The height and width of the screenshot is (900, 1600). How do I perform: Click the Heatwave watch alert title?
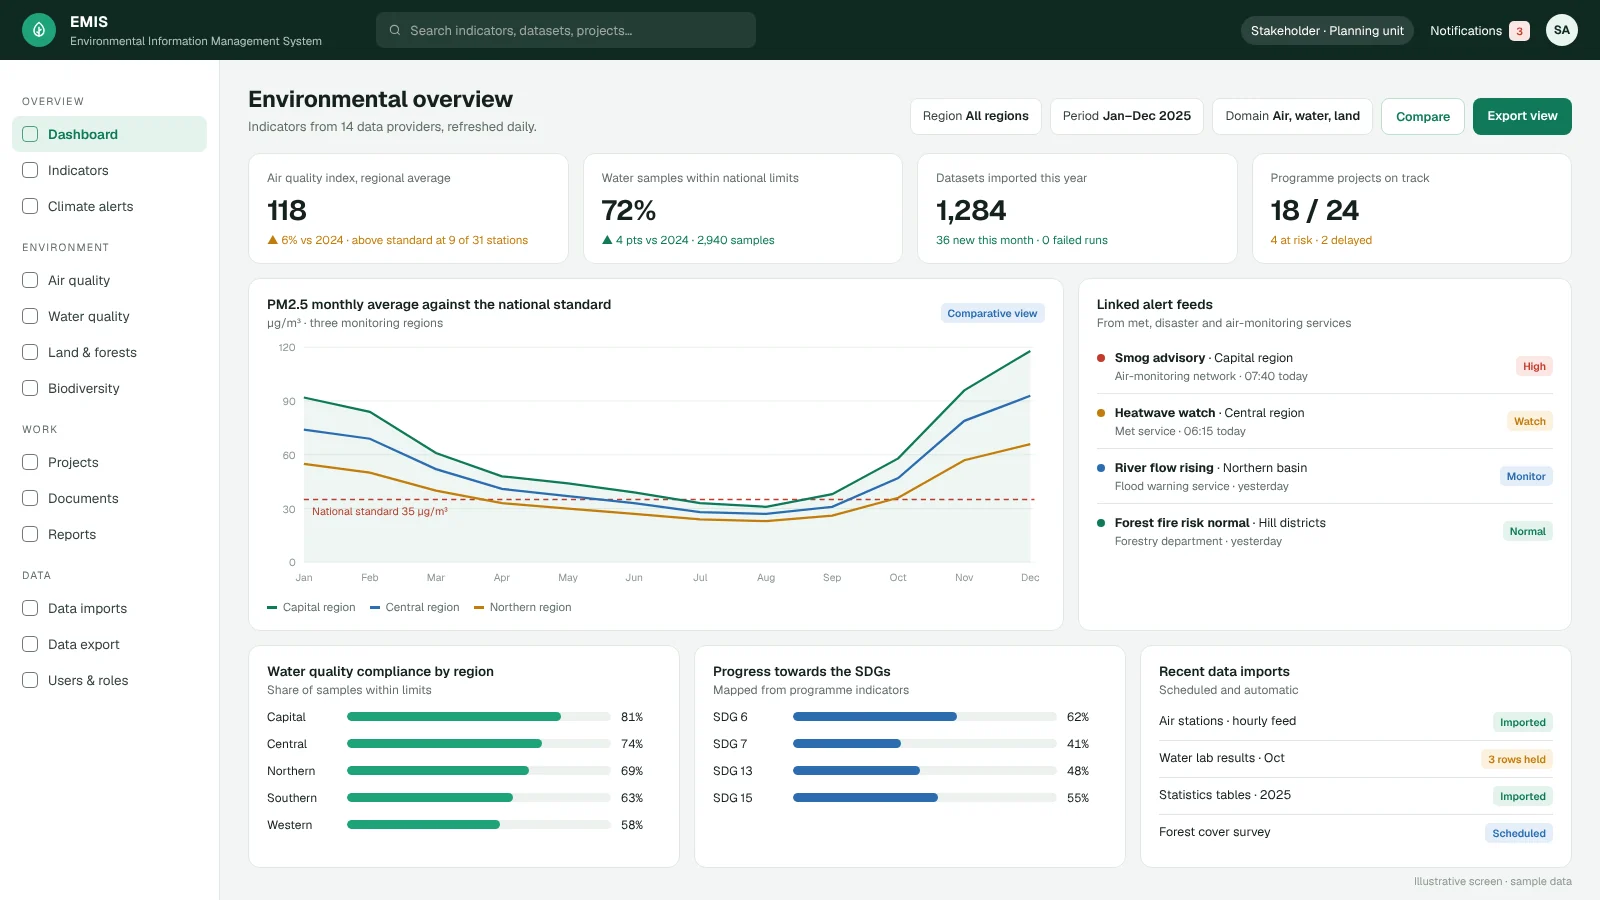pyautogui.click(x=1165, y=413)
